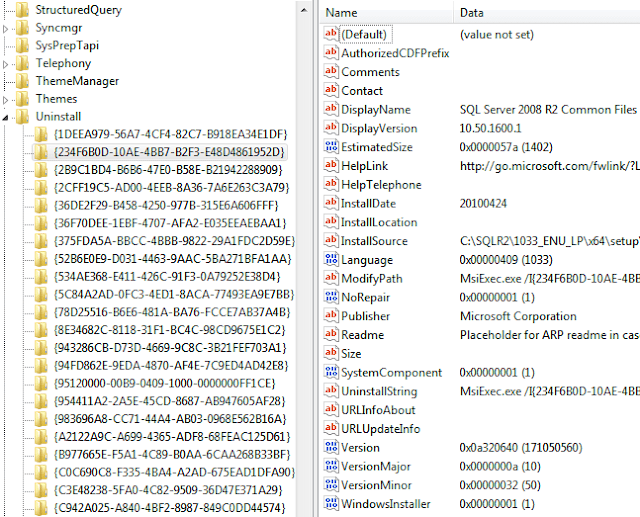The height and width of the screenshot is (517, 640).
Task: Select the Contact value name
Action: pos(362,91)
